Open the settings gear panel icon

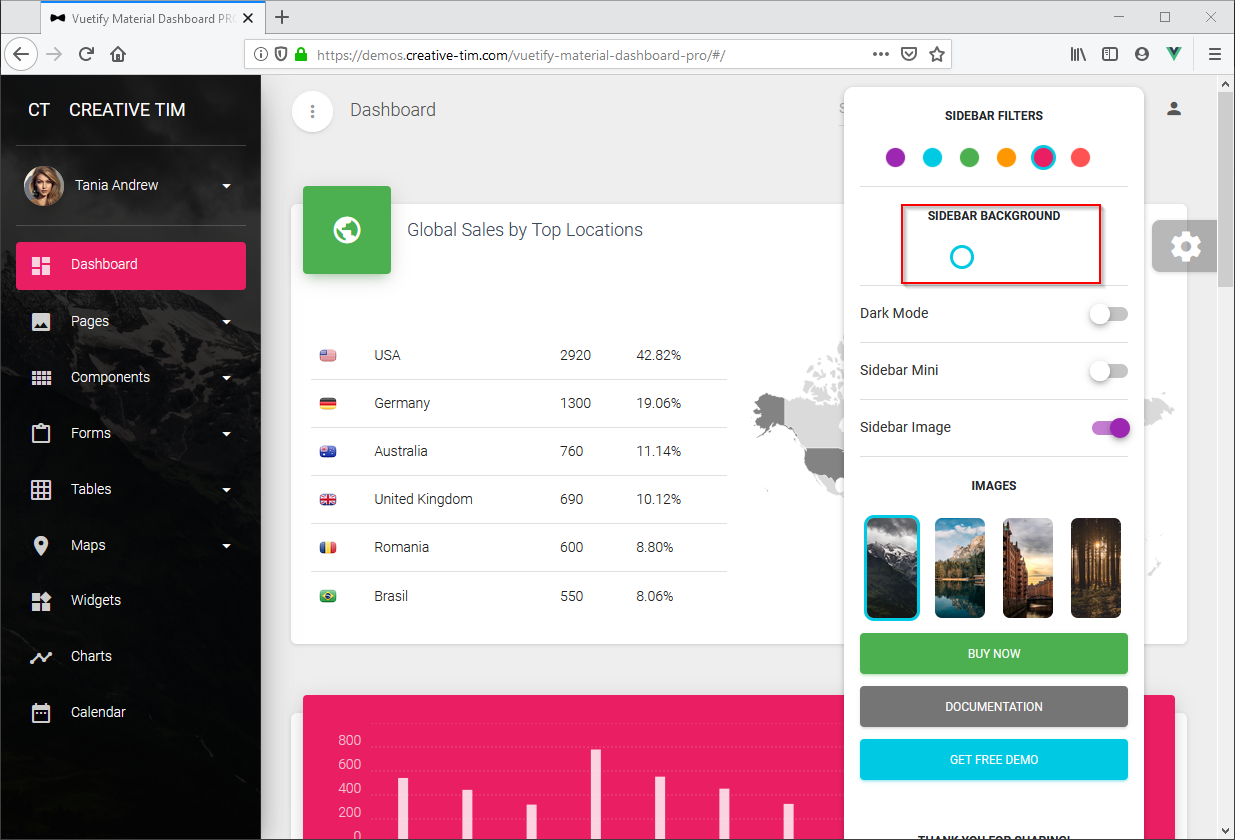[1185, 246]
